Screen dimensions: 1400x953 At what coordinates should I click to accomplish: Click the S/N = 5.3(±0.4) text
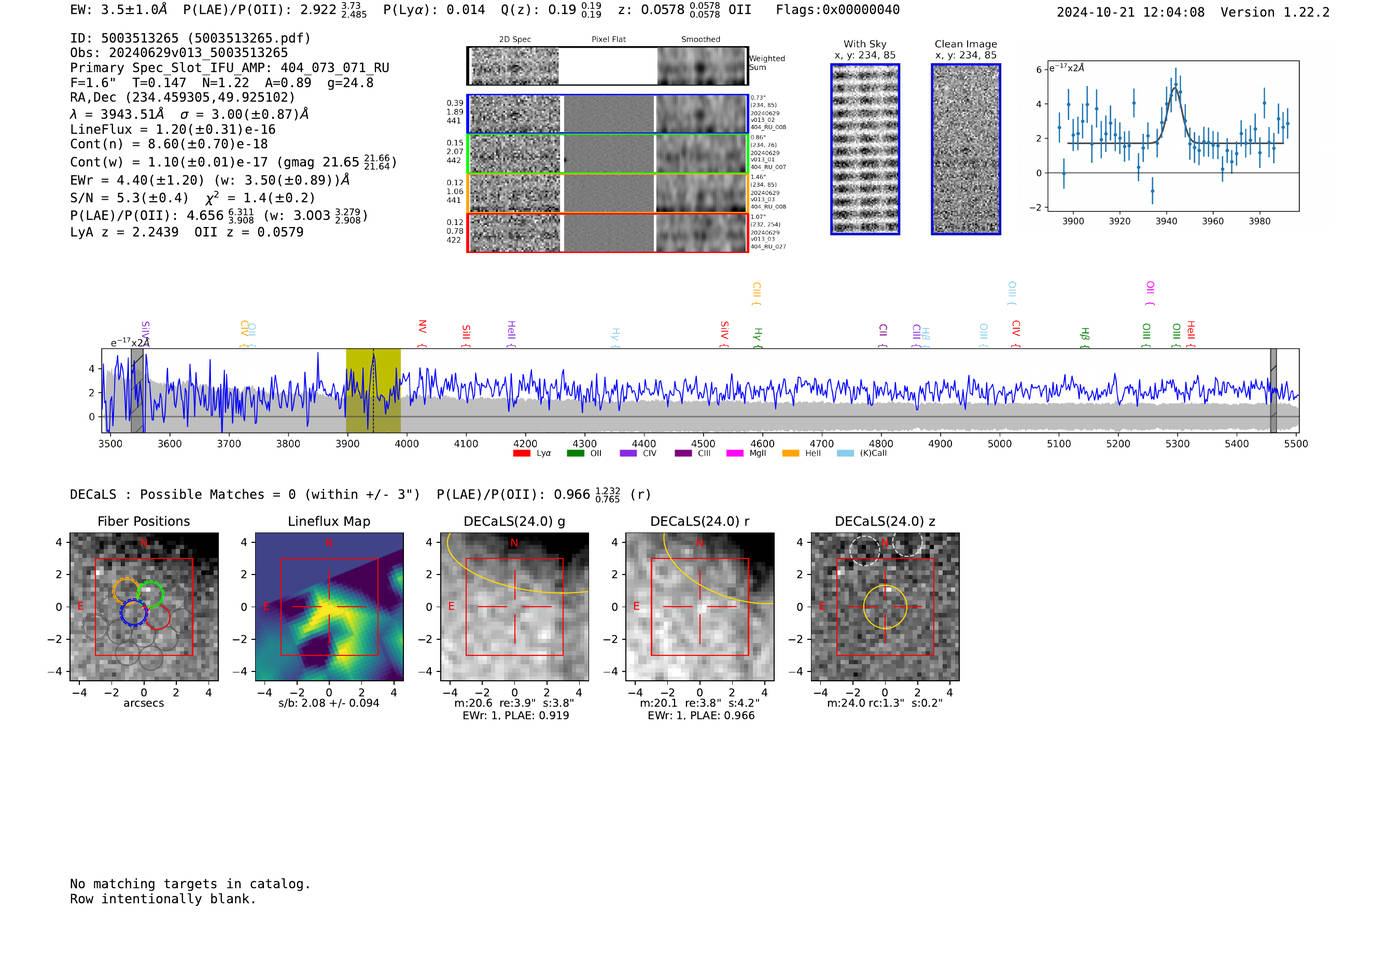tap(129, 198)
